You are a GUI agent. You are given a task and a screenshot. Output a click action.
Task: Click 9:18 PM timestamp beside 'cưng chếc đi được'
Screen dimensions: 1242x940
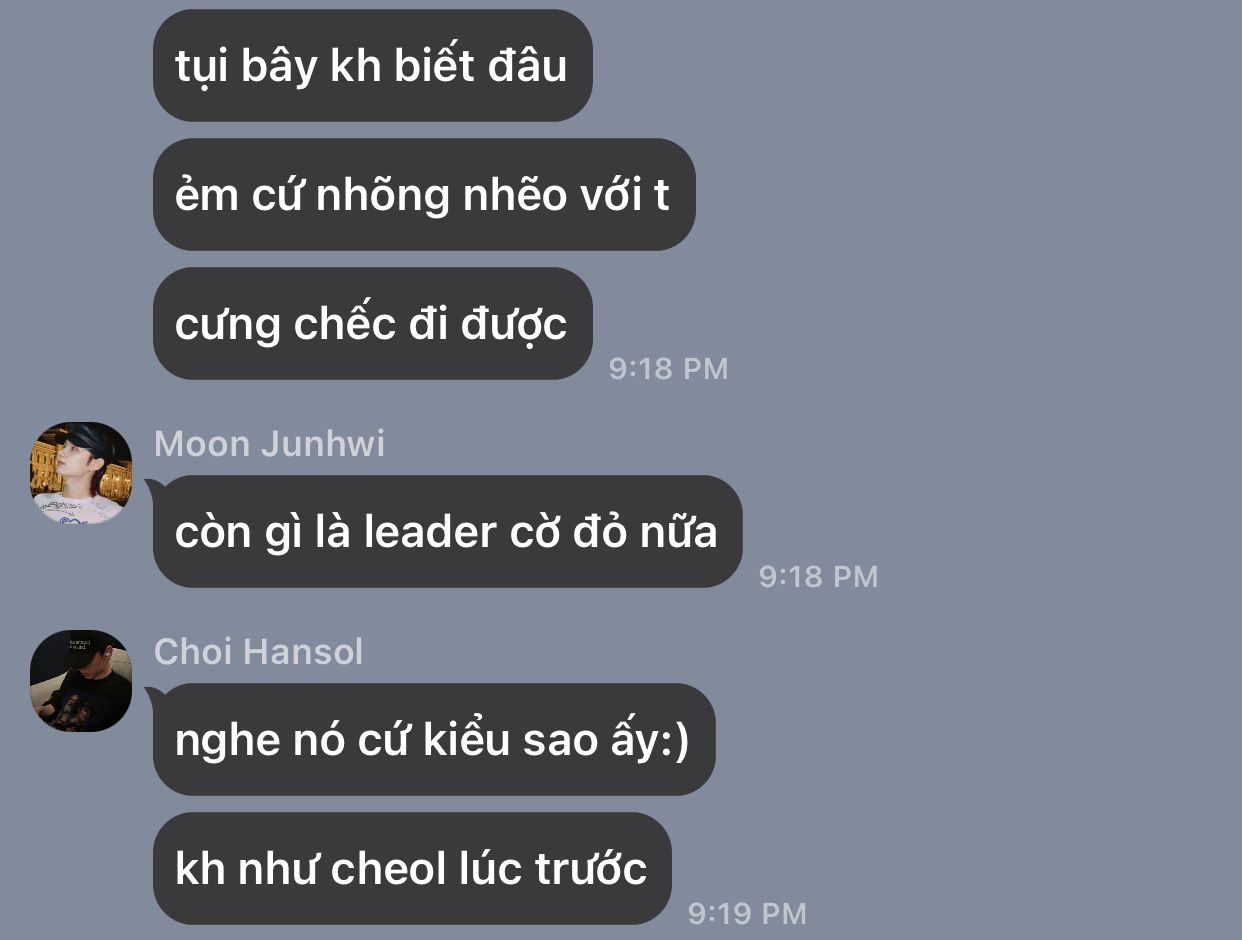pyautogui.click(x=669, y=368)
